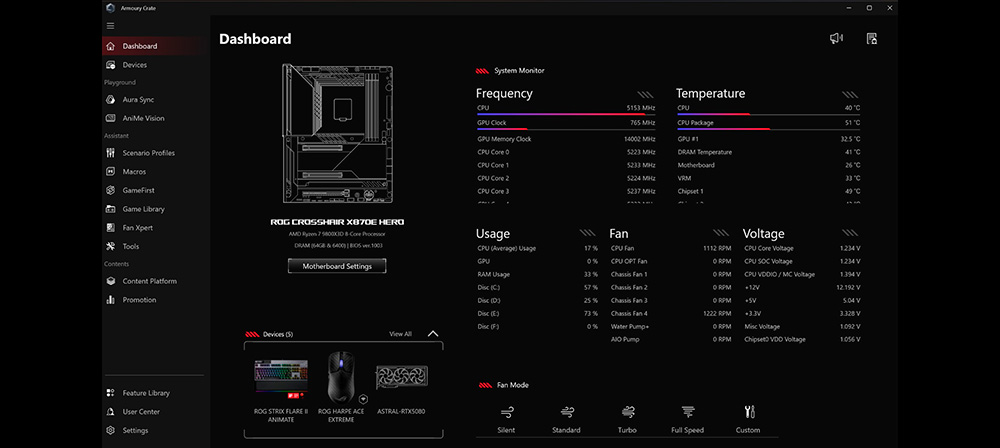
Task: Select the Silent fan mode icon
Action: [x=506, y=412]
